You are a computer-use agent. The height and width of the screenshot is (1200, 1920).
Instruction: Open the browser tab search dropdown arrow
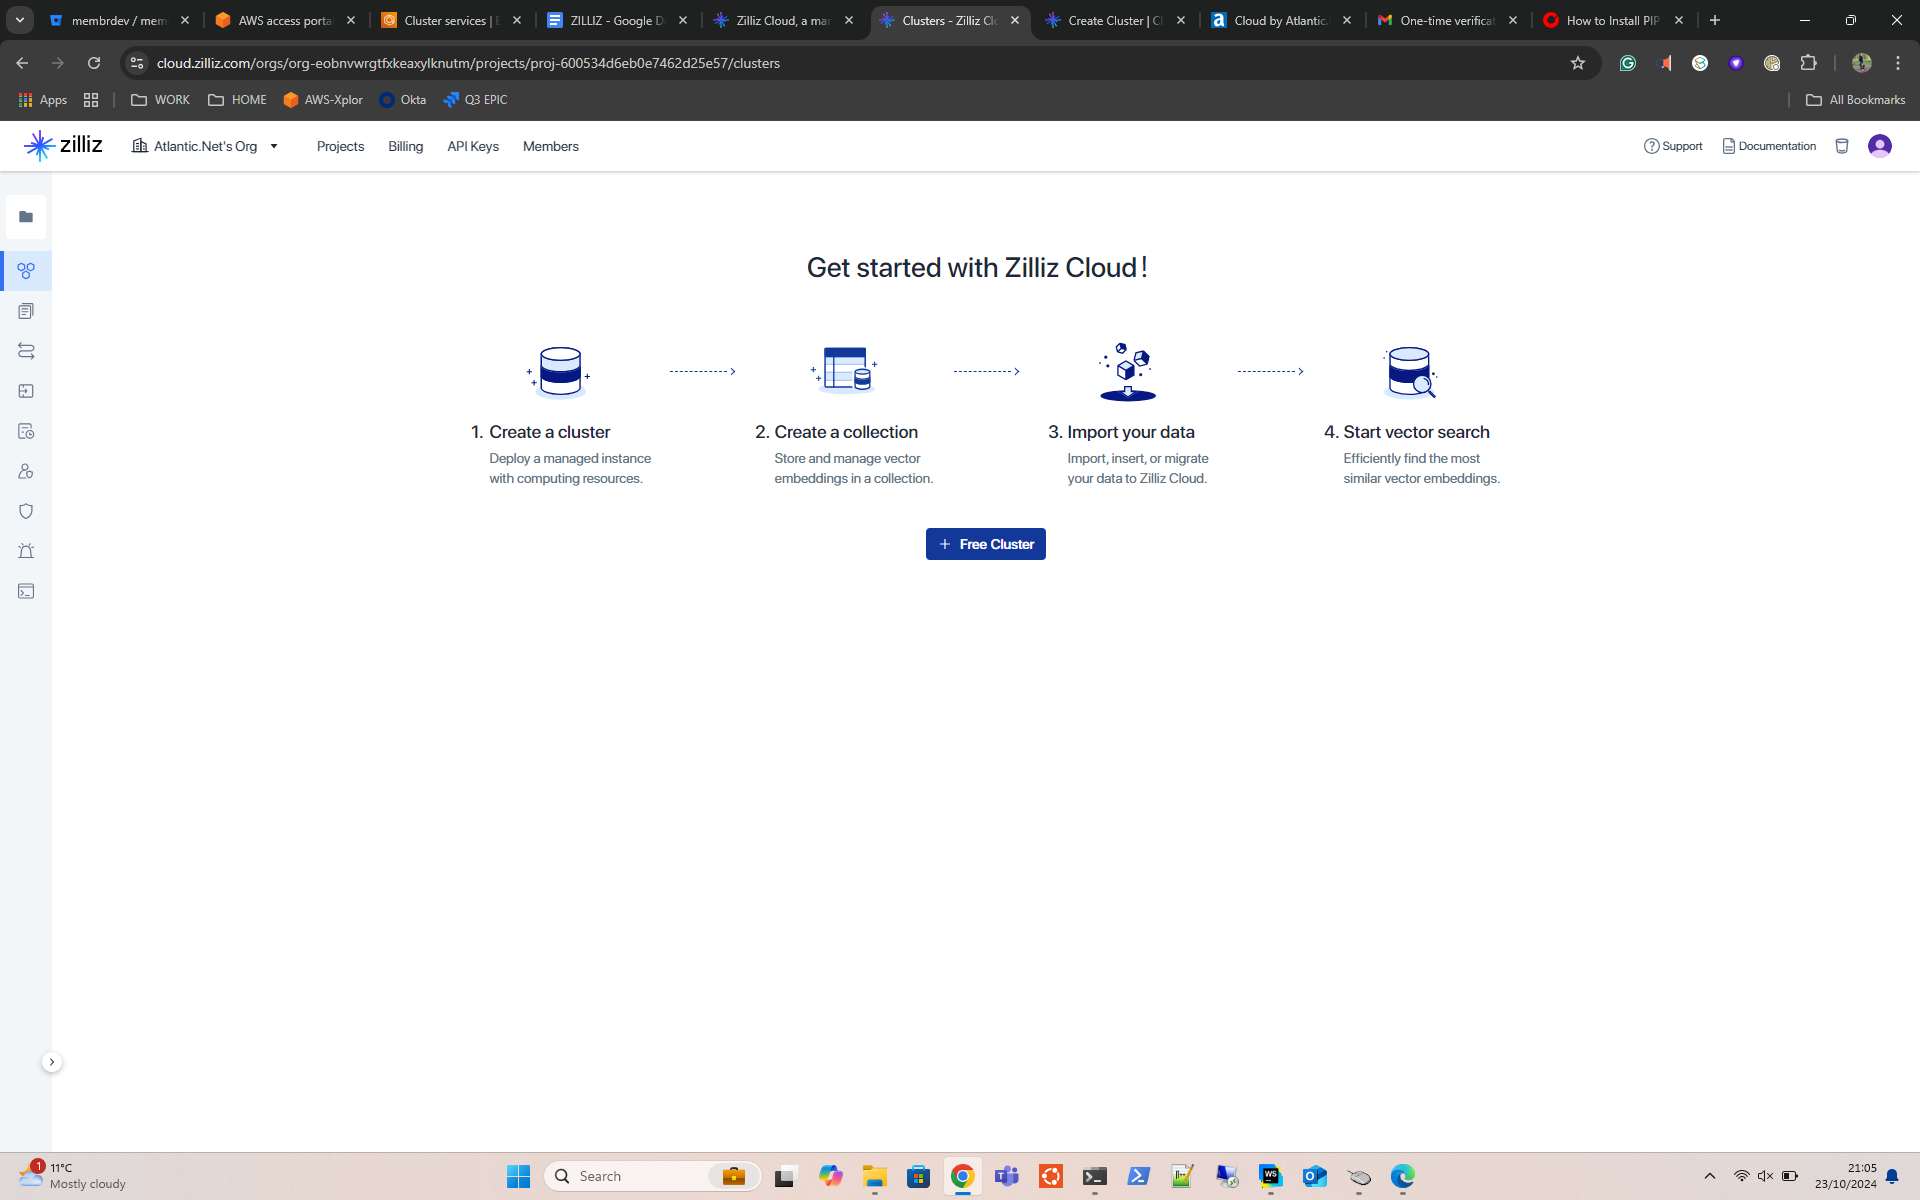tap(20, 20)
